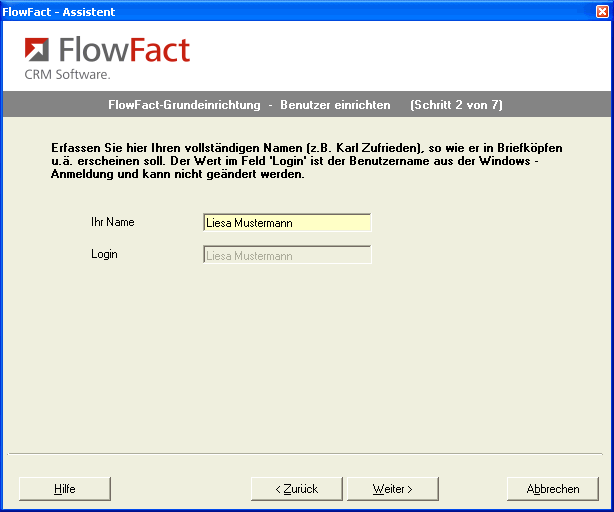Click the 'Ihr Name' label

coord(113,222)
